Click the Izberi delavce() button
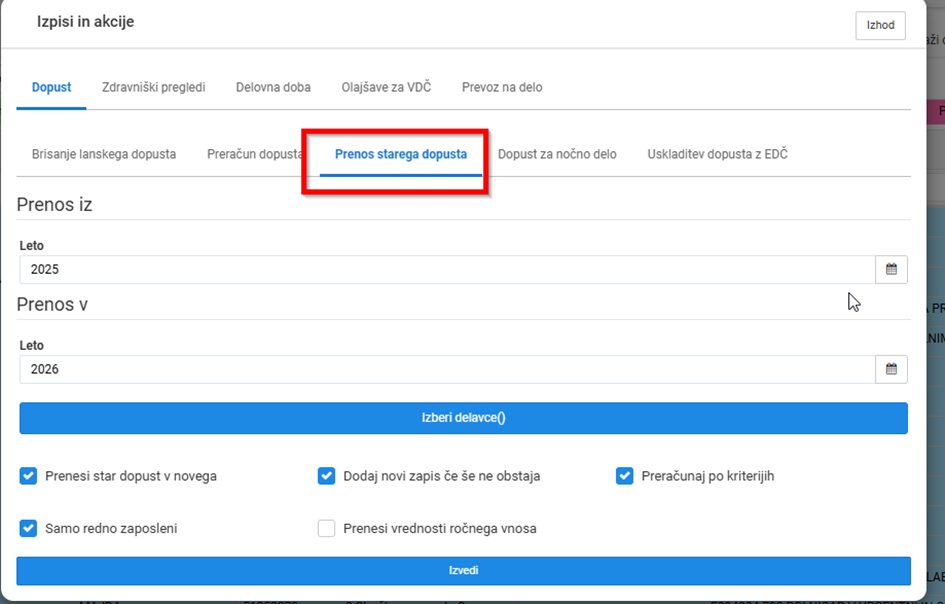This screenshot has width=945, height=604. (463, 418)
